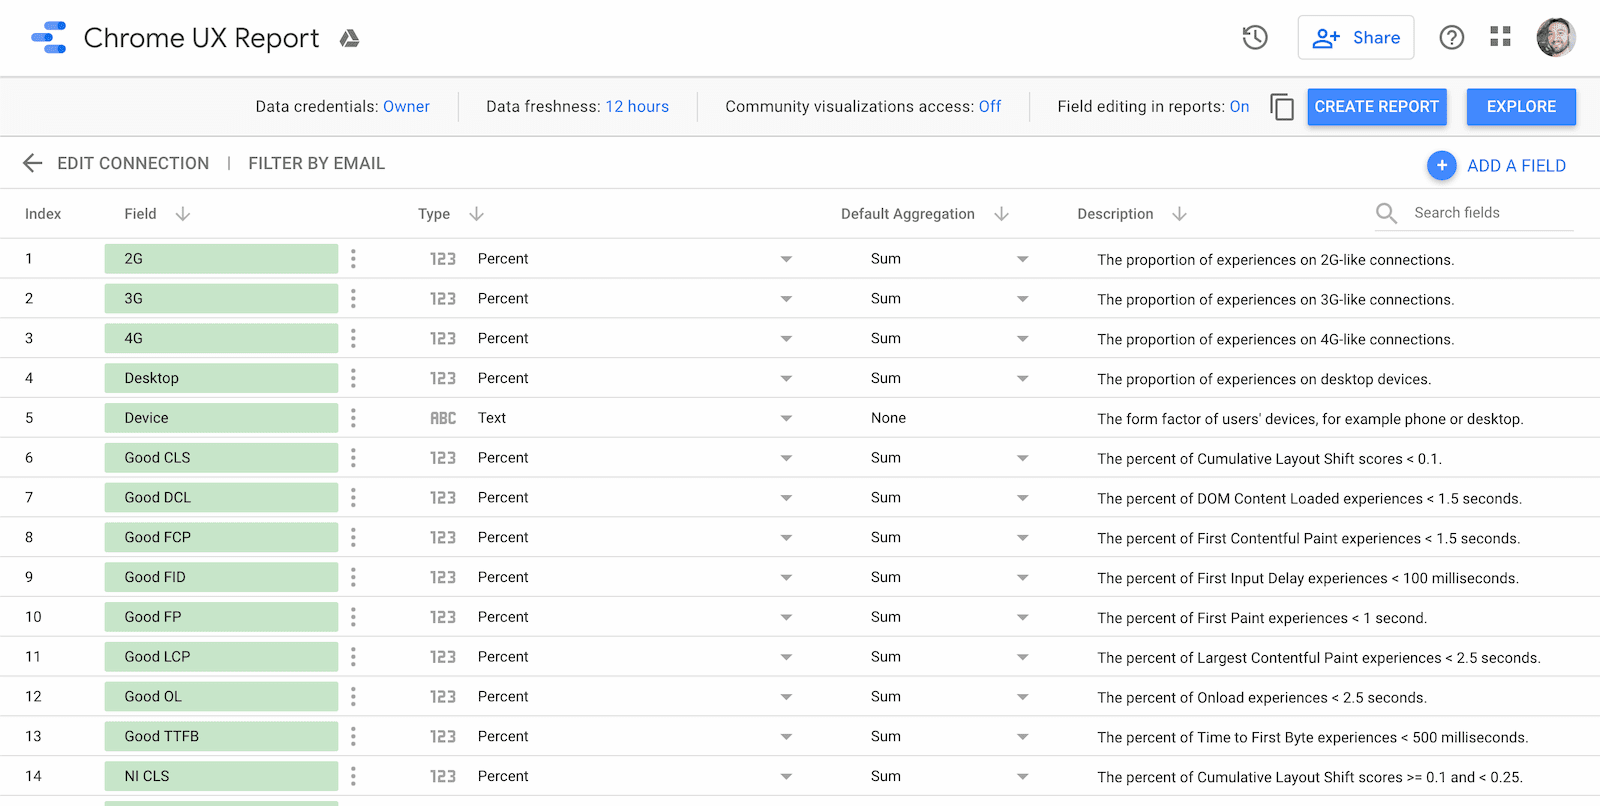Open version history clock icon
1600x806 pixels.
click(1255, 38)
